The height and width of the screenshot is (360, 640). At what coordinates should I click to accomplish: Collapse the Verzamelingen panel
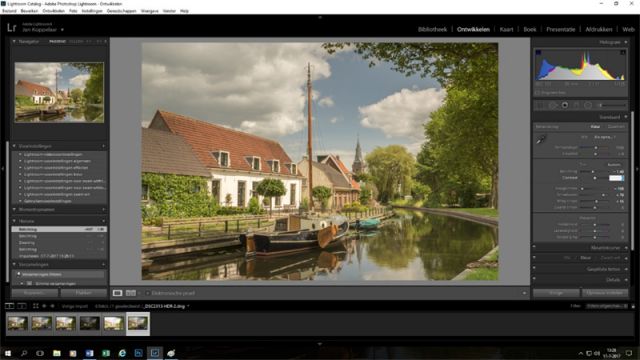point(14,265)
